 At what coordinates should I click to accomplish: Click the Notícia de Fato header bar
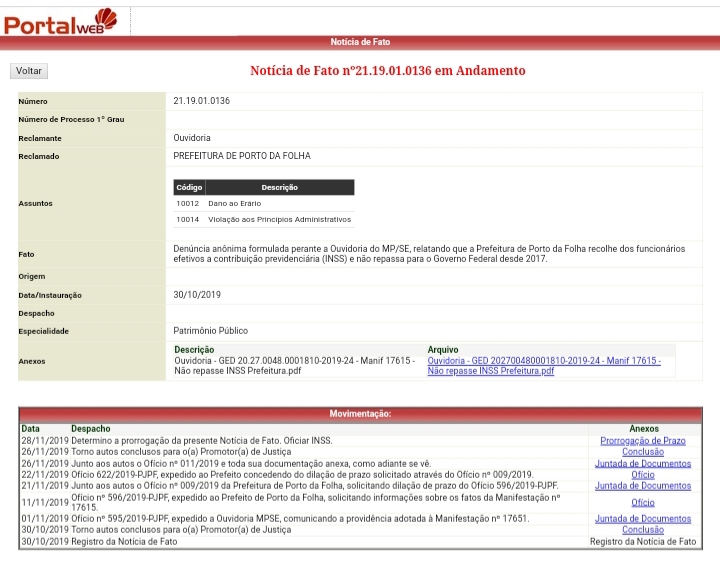[x=360, y=42]
